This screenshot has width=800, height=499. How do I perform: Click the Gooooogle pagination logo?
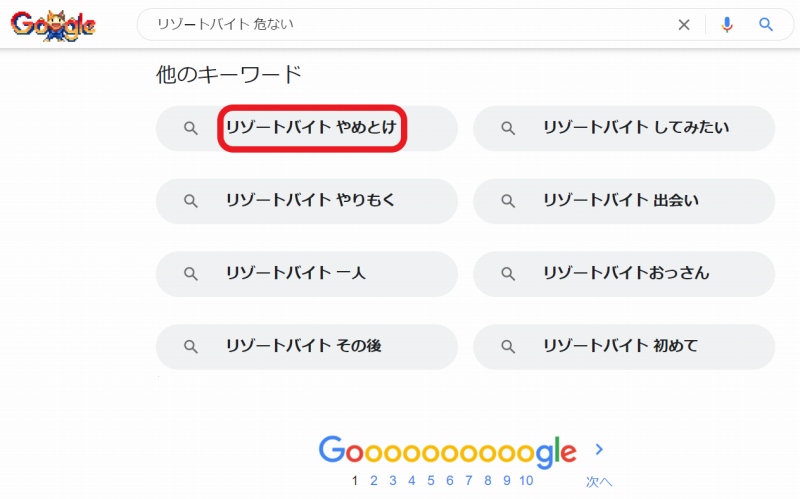click(447, 452)
